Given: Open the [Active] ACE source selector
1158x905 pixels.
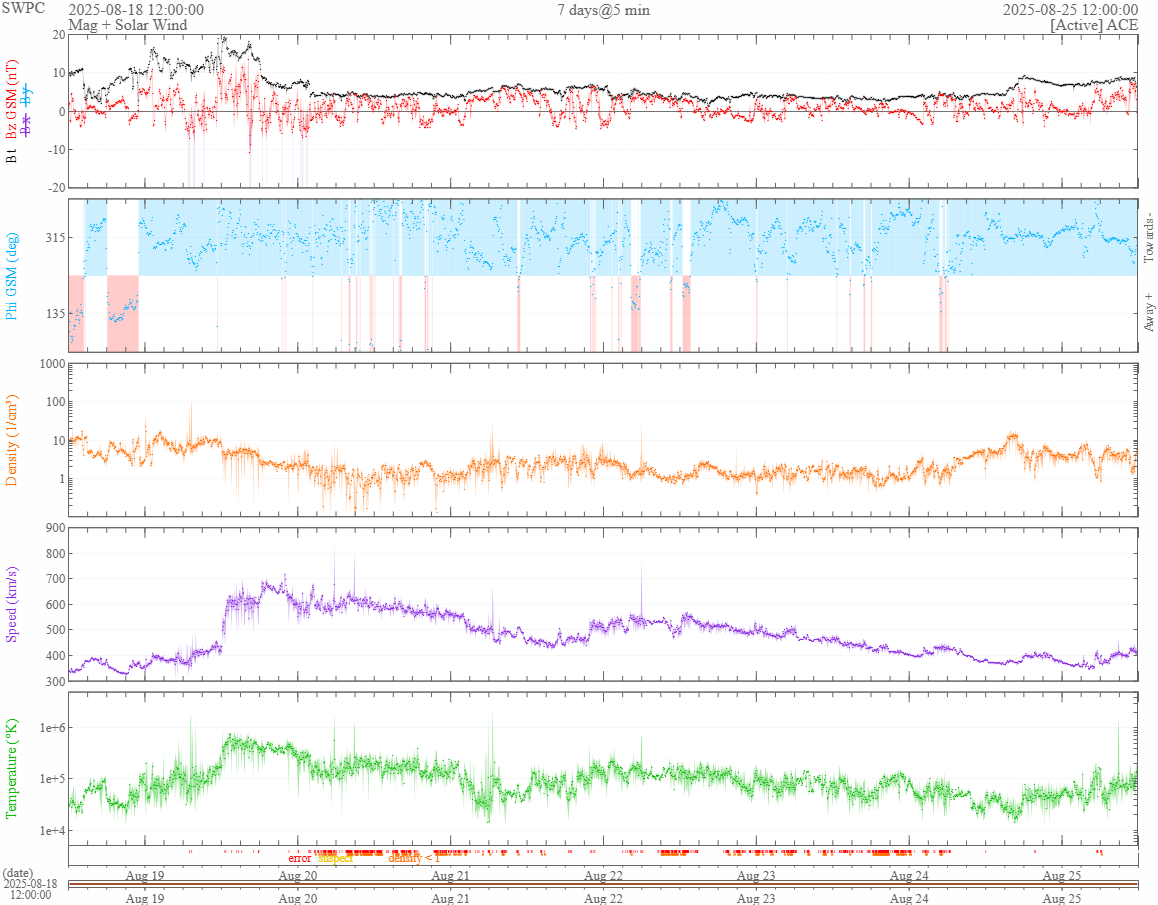Looking at the screenshot, I should [x=1094, y=25].
